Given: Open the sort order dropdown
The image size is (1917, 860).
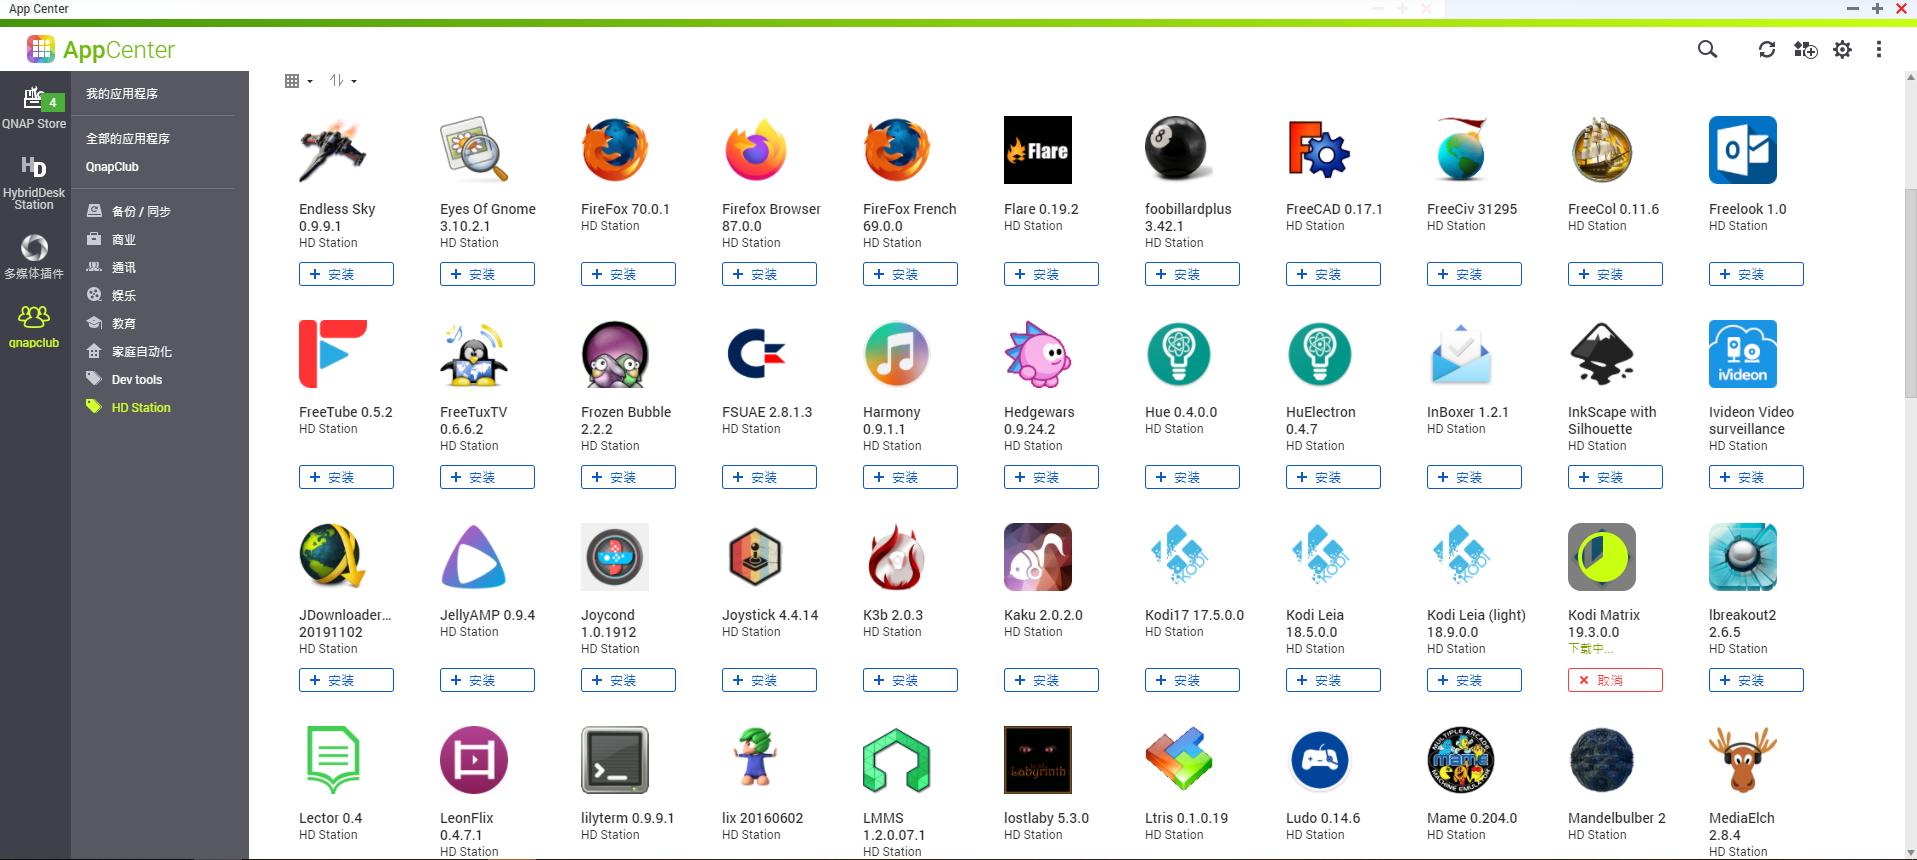Looking at the screenshot, I should click(343, 81).
